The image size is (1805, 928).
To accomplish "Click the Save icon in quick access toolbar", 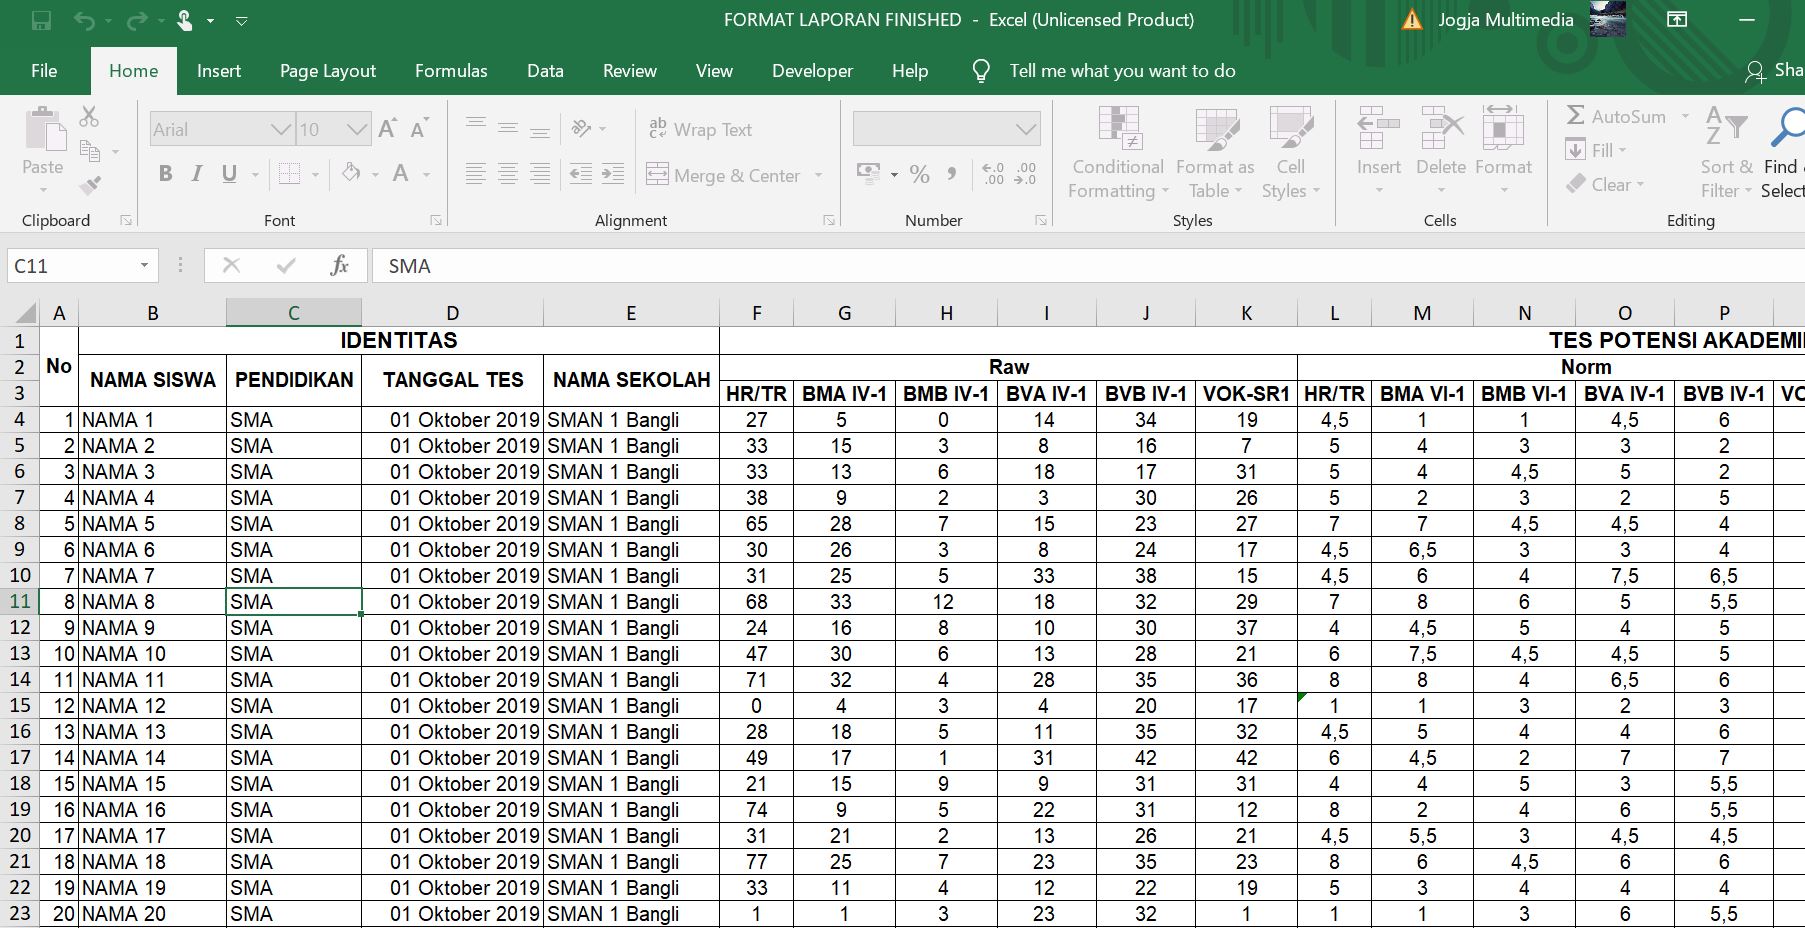I will [41, 20].
